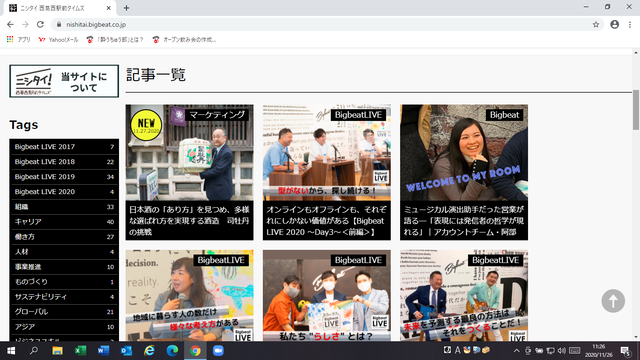Select the キャリア tag
640x360 pixels.
[64, 222]
